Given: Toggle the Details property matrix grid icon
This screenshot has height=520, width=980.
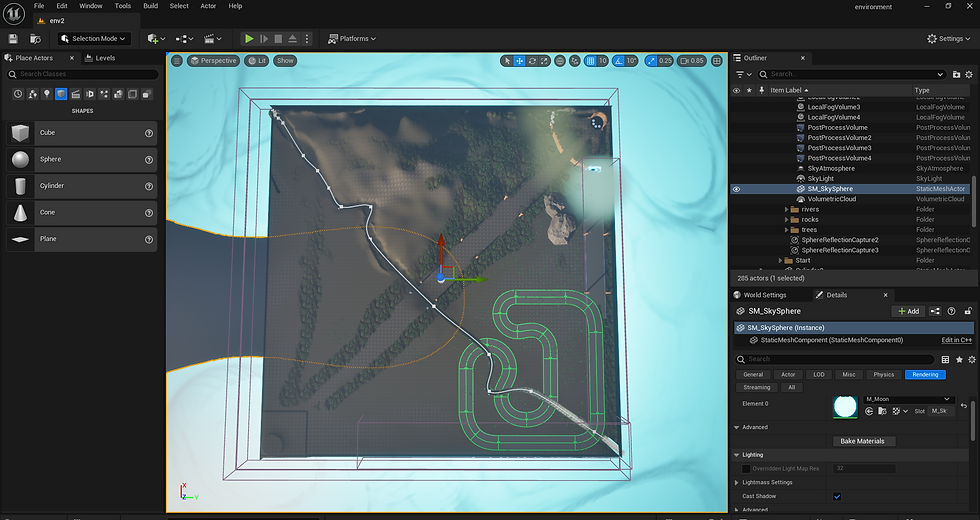Looking at the screenshot, I should [946, 359].
